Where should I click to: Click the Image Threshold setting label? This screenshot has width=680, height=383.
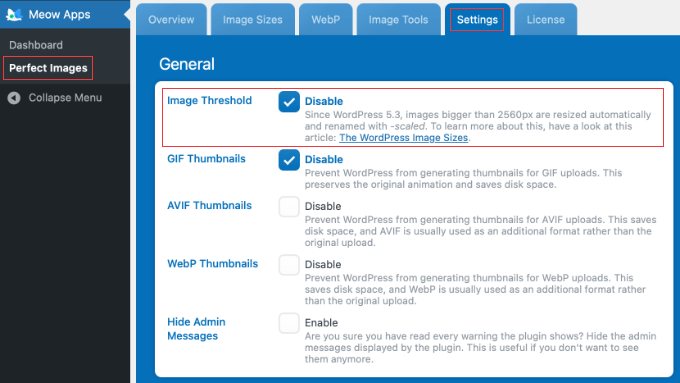(209, 100)
